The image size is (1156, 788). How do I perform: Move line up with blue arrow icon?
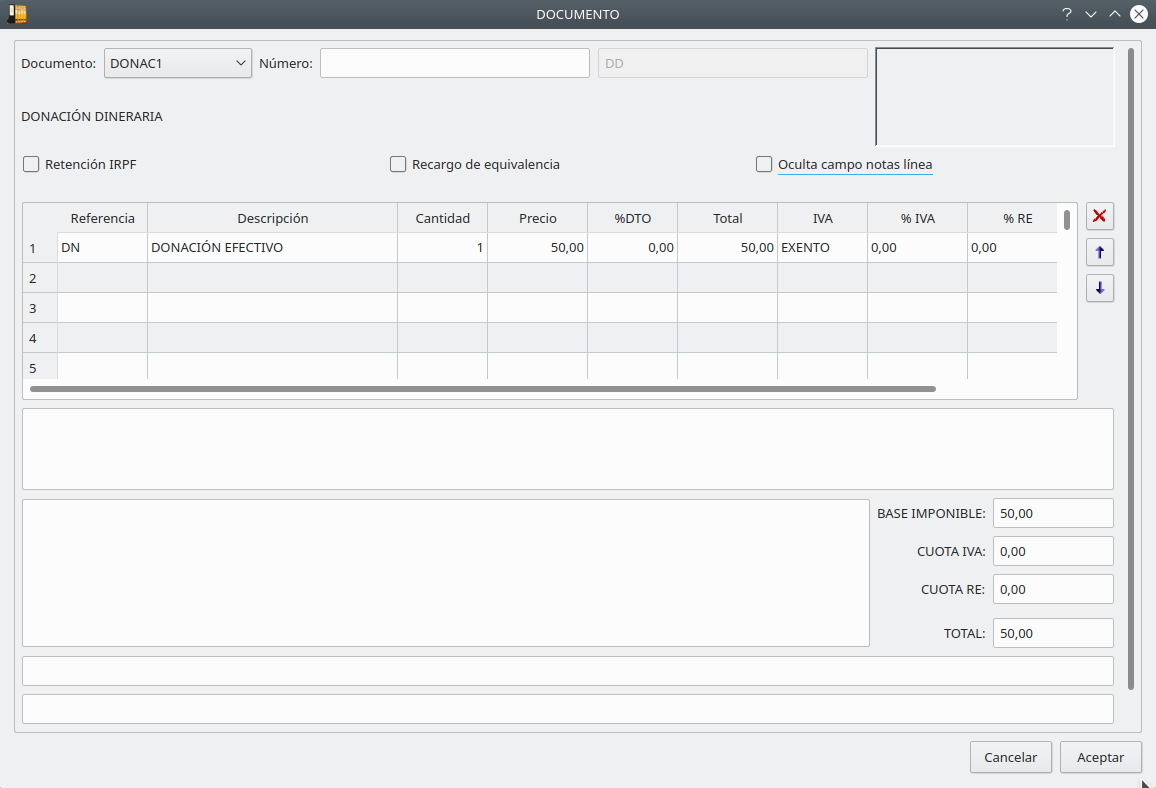tap(1099, 252)
